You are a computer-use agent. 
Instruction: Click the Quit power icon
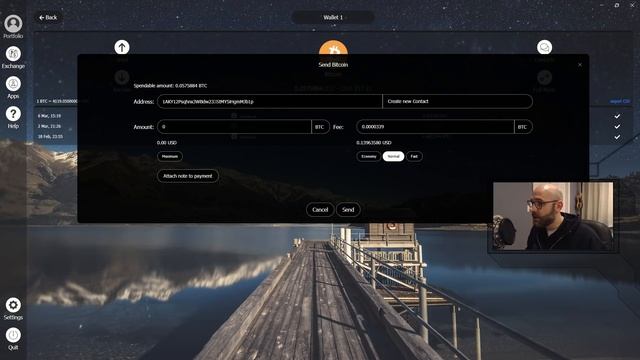(13, 335)
